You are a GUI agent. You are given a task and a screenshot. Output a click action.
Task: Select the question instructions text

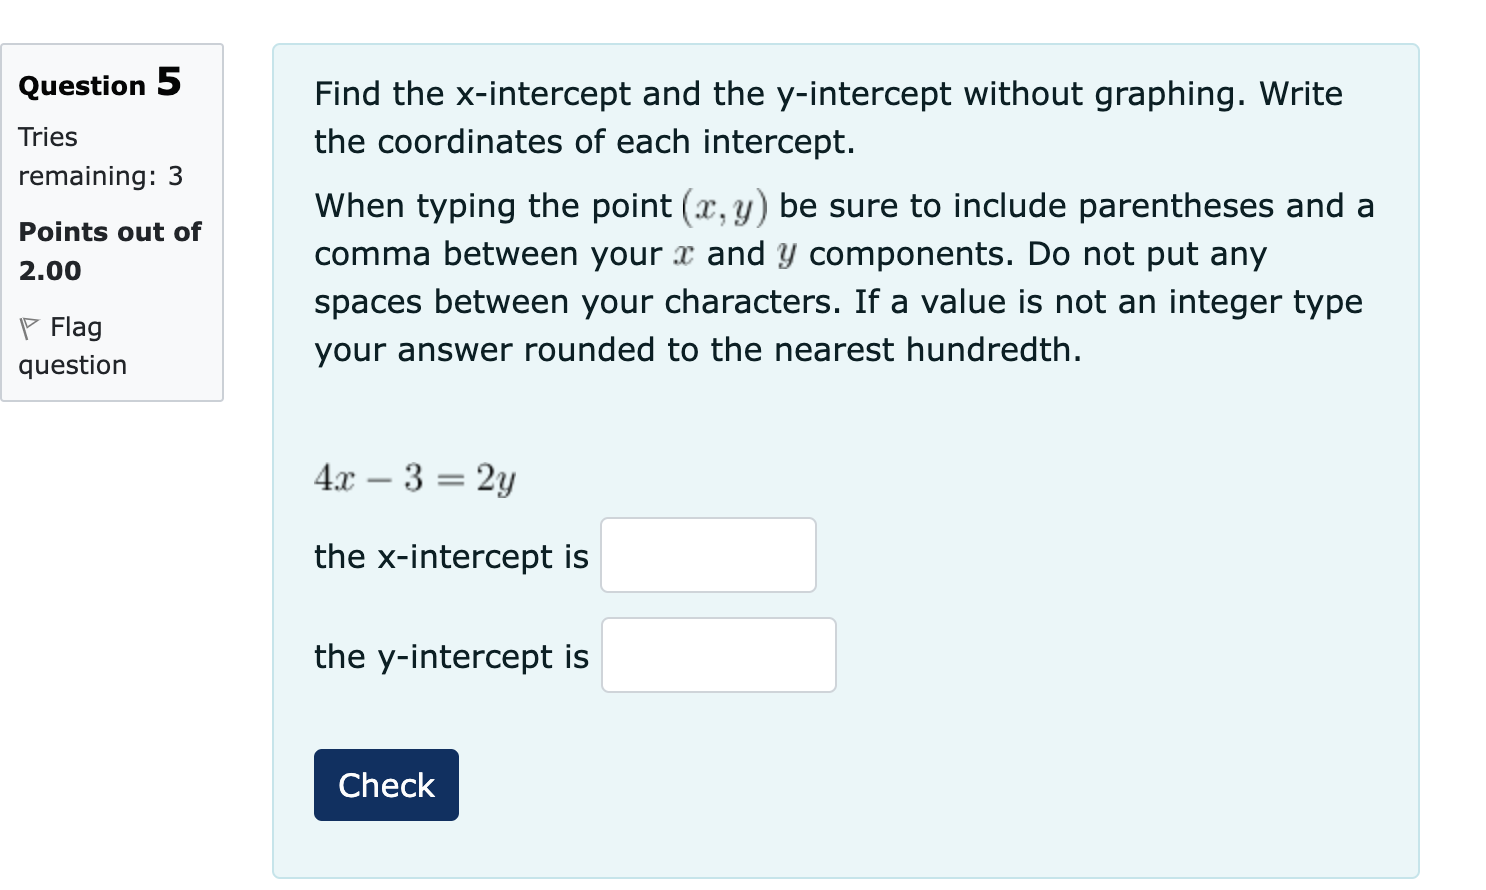click(x=827, y=117)
